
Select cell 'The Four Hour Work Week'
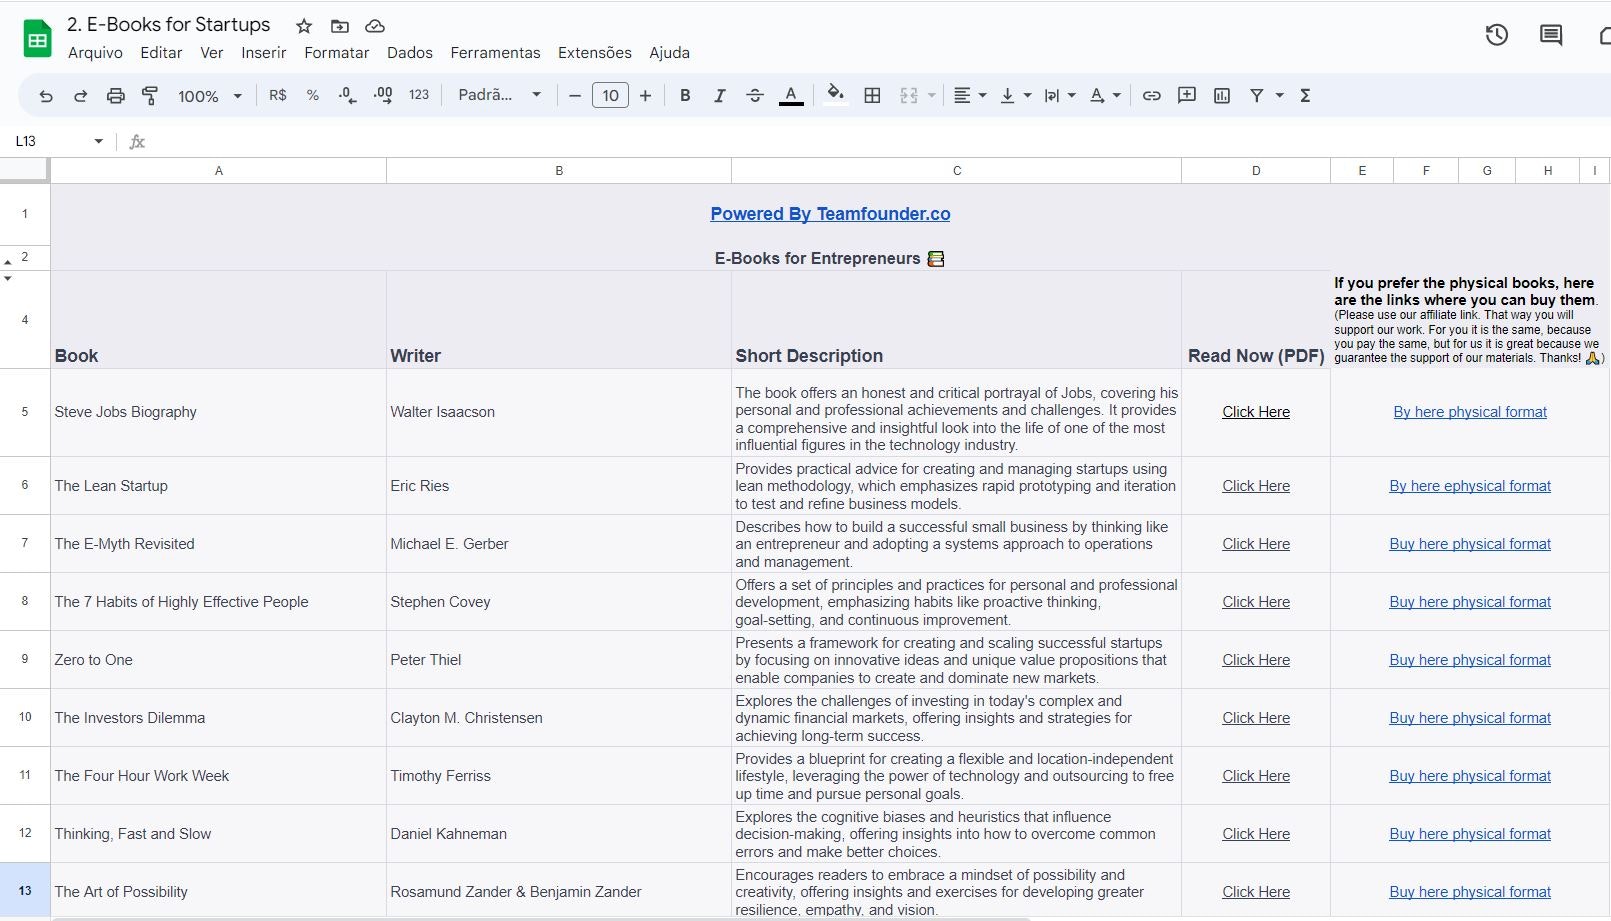click(218, 776)
